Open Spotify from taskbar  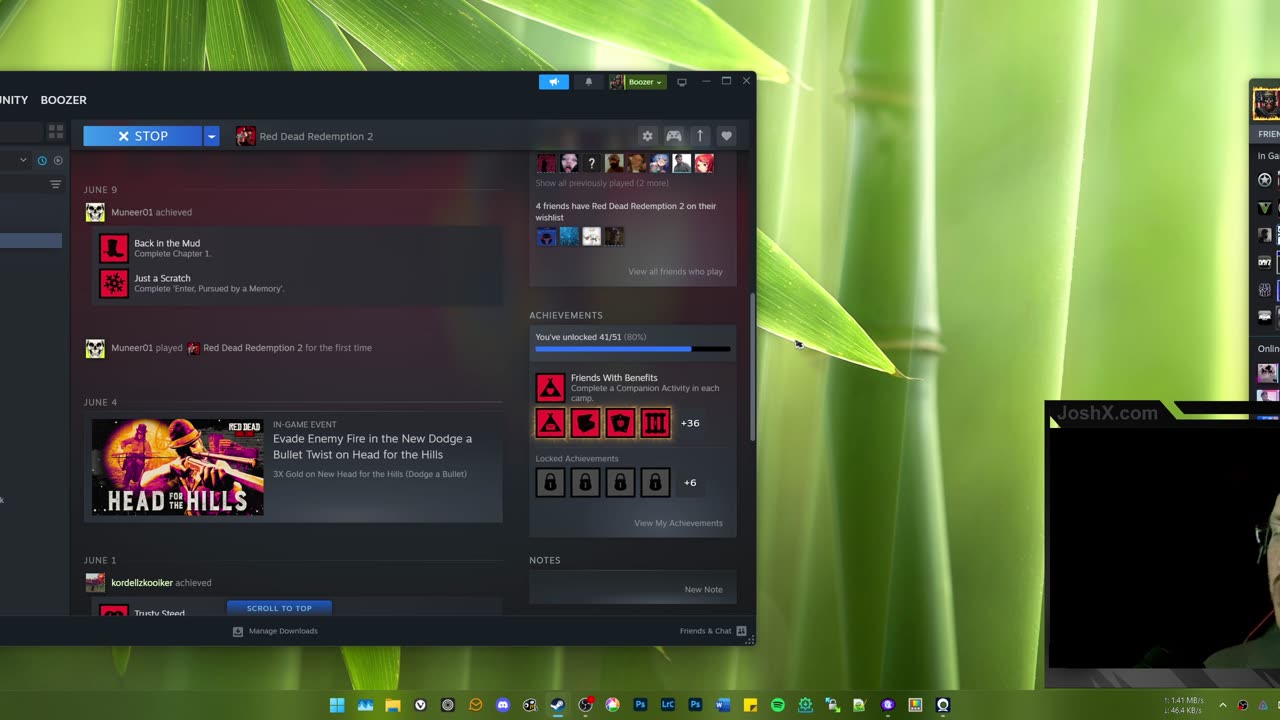(778, 705)
